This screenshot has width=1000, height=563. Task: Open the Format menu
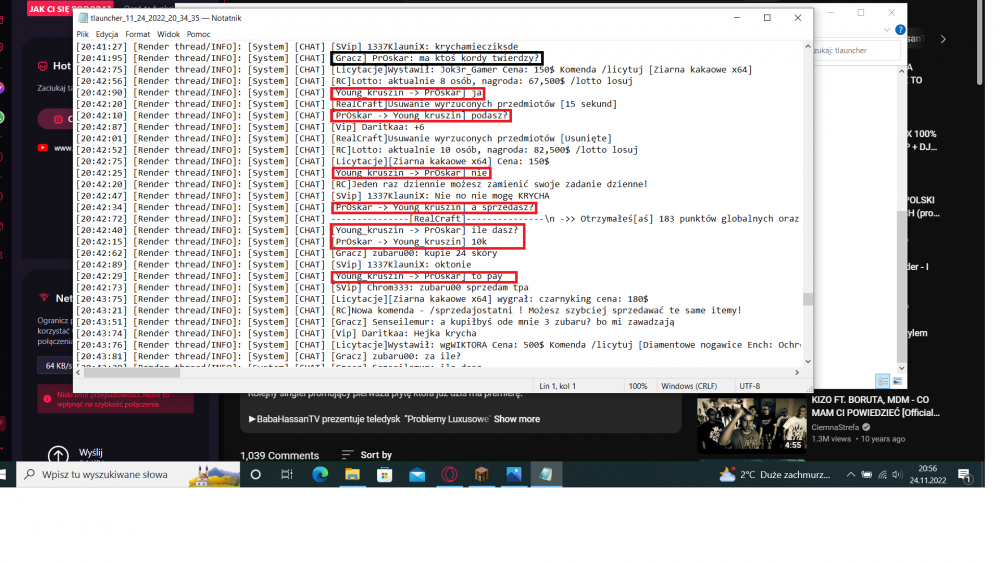[138, 34]
